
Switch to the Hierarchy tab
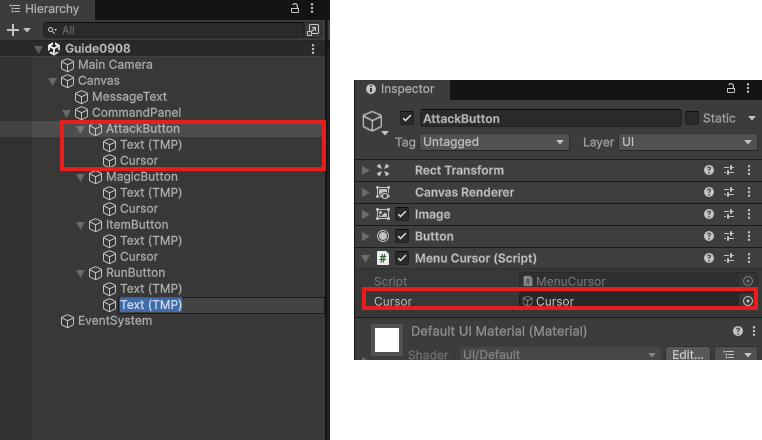click(x=47, y=9)
